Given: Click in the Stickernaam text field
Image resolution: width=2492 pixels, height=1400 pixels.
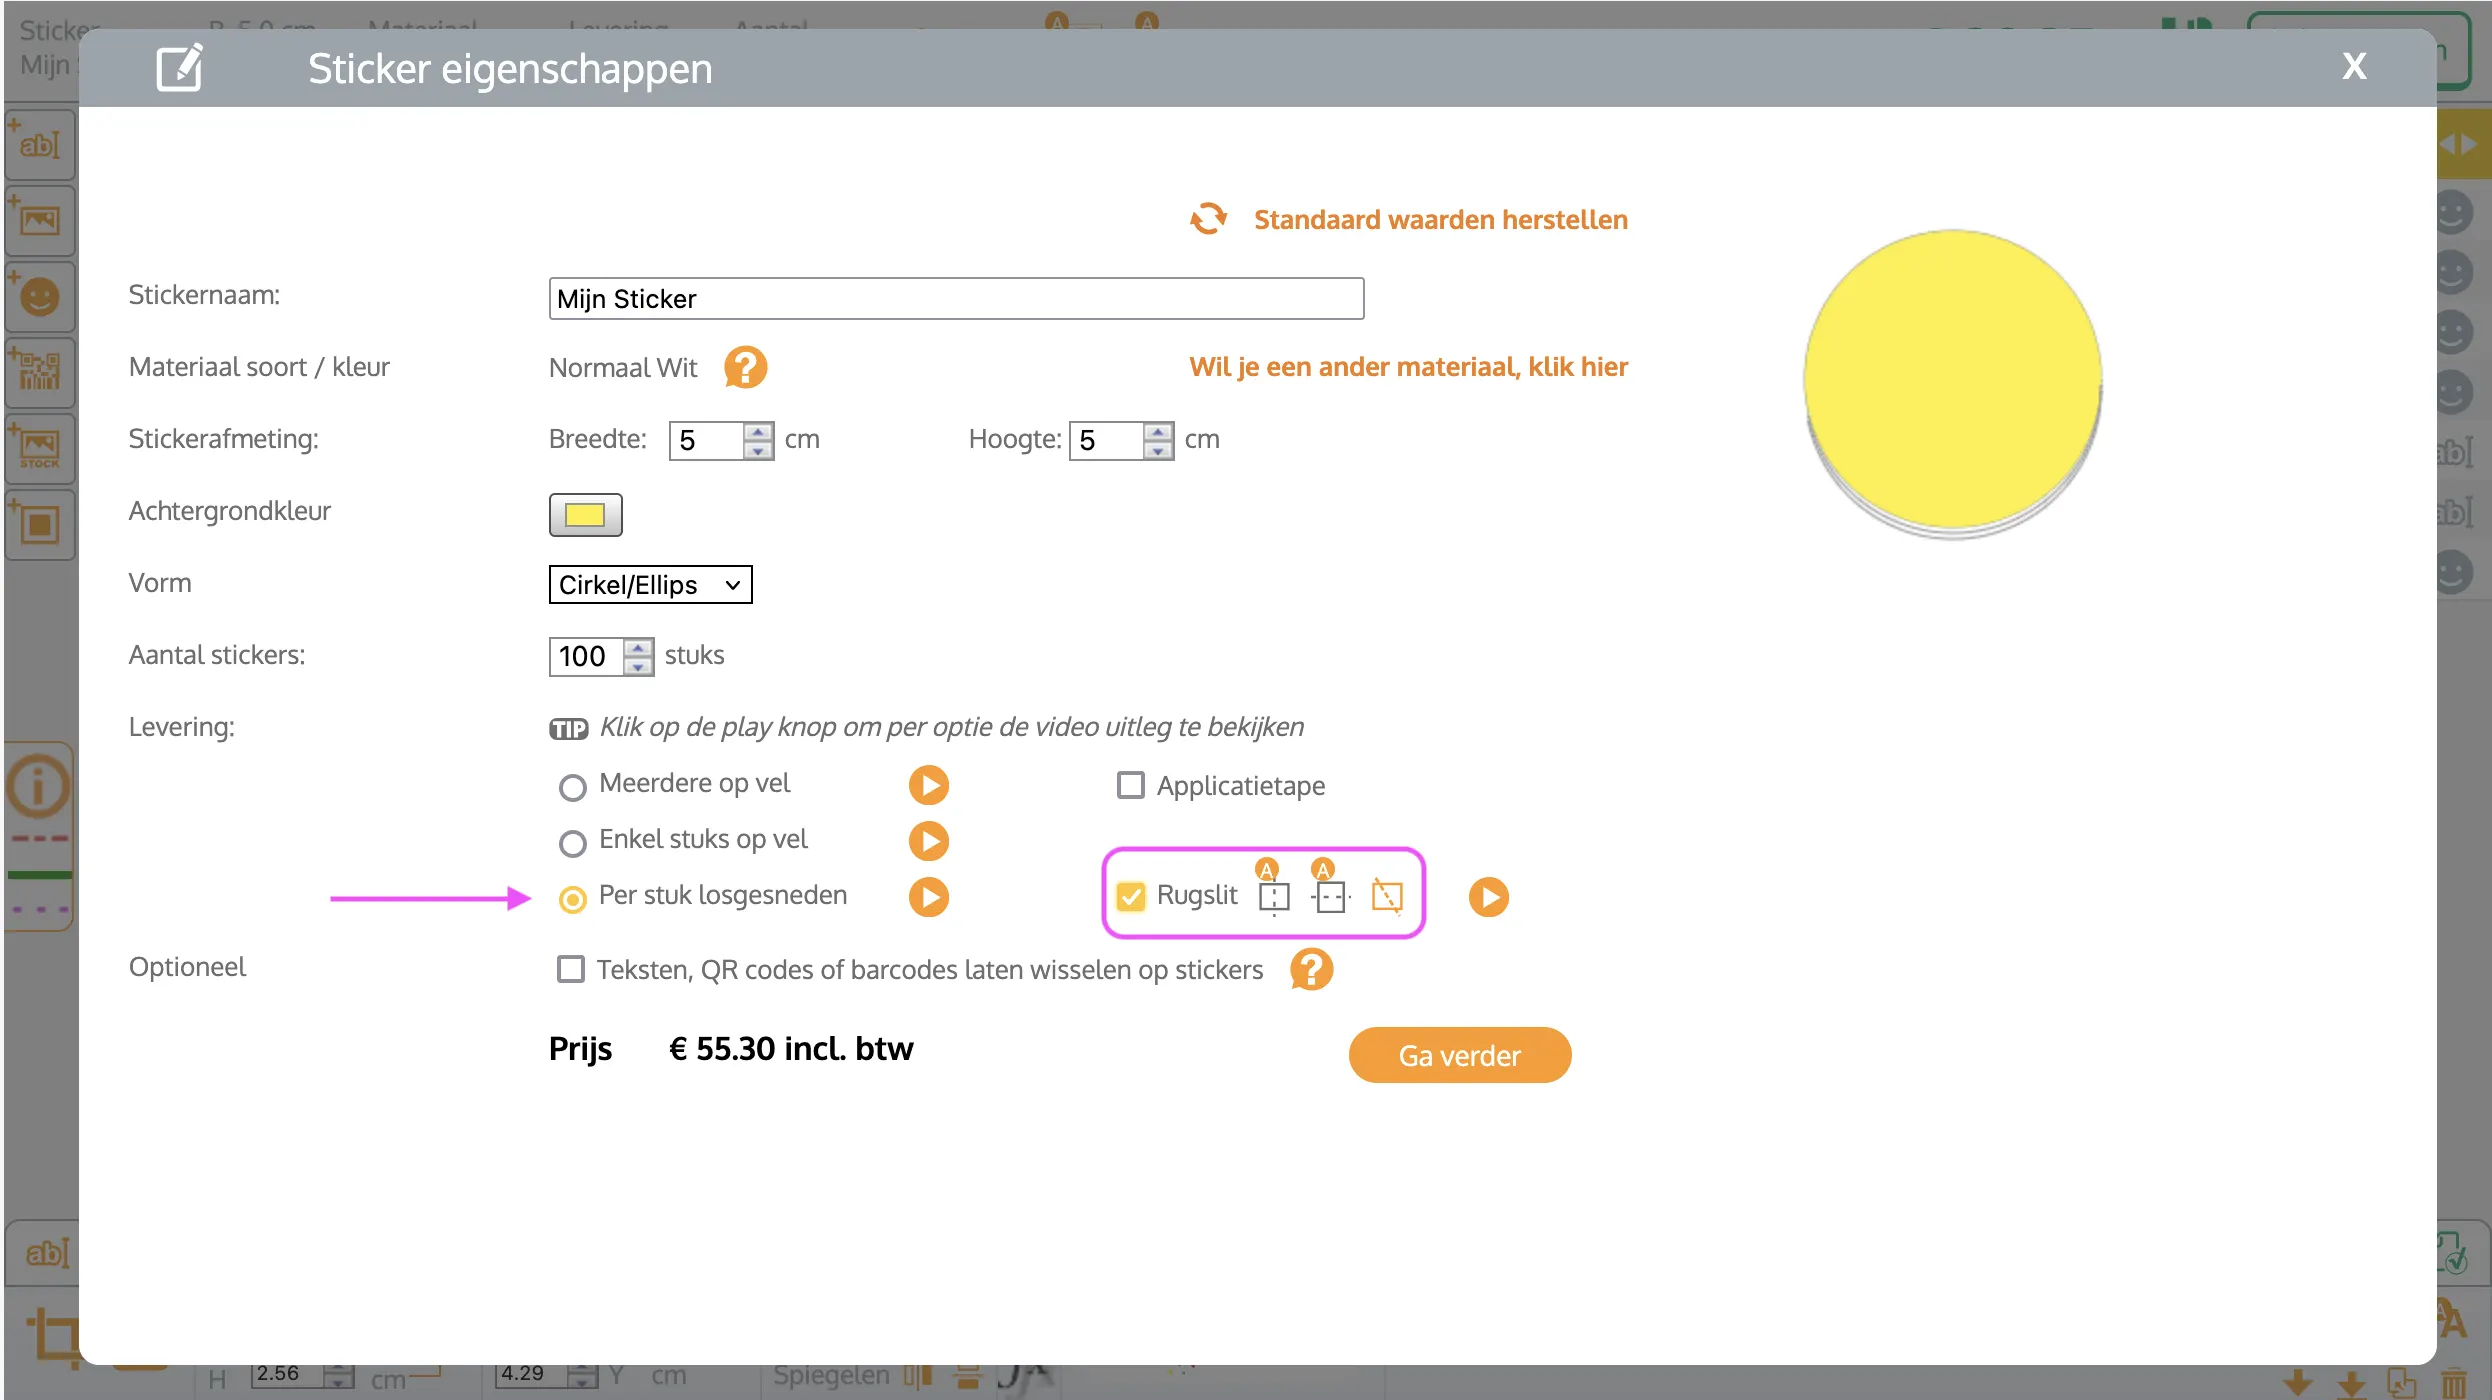Looking at the screenshot, I should [x=956, y=298].
